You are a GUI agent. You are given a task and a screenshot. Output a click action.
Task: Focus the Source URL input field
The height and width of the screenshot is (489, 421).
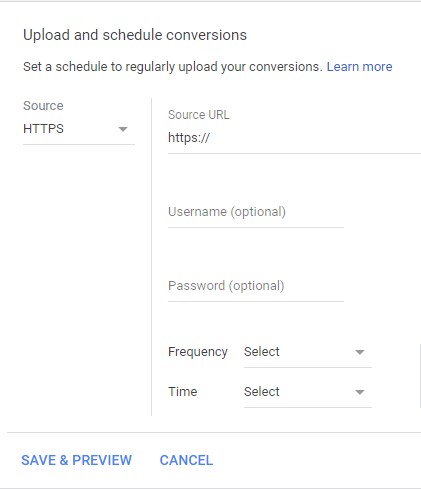coord(294,138)
